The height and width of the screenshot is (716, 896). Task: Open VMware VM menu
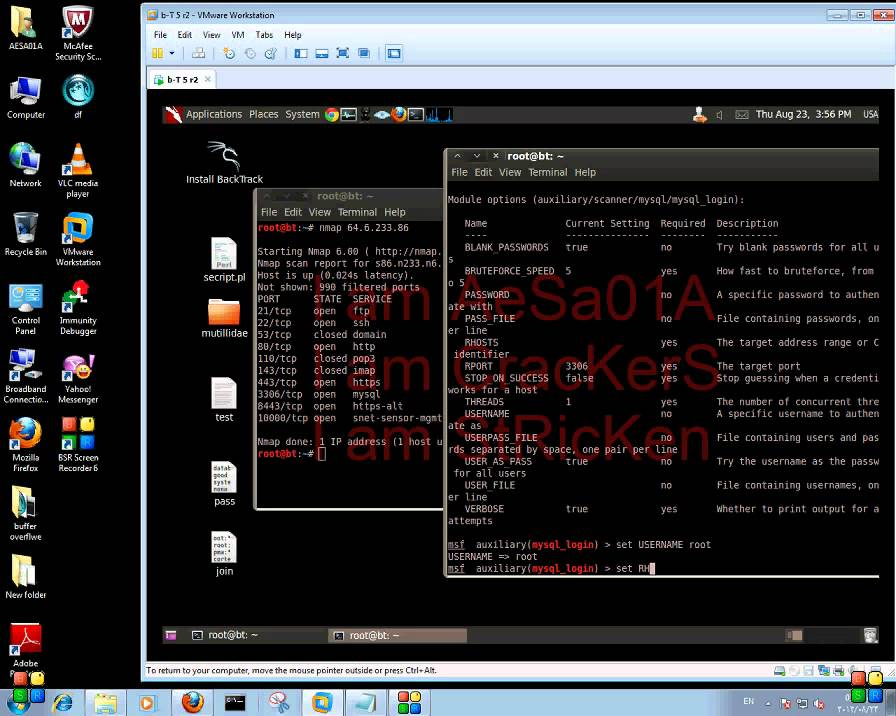(x=238, y=35)
